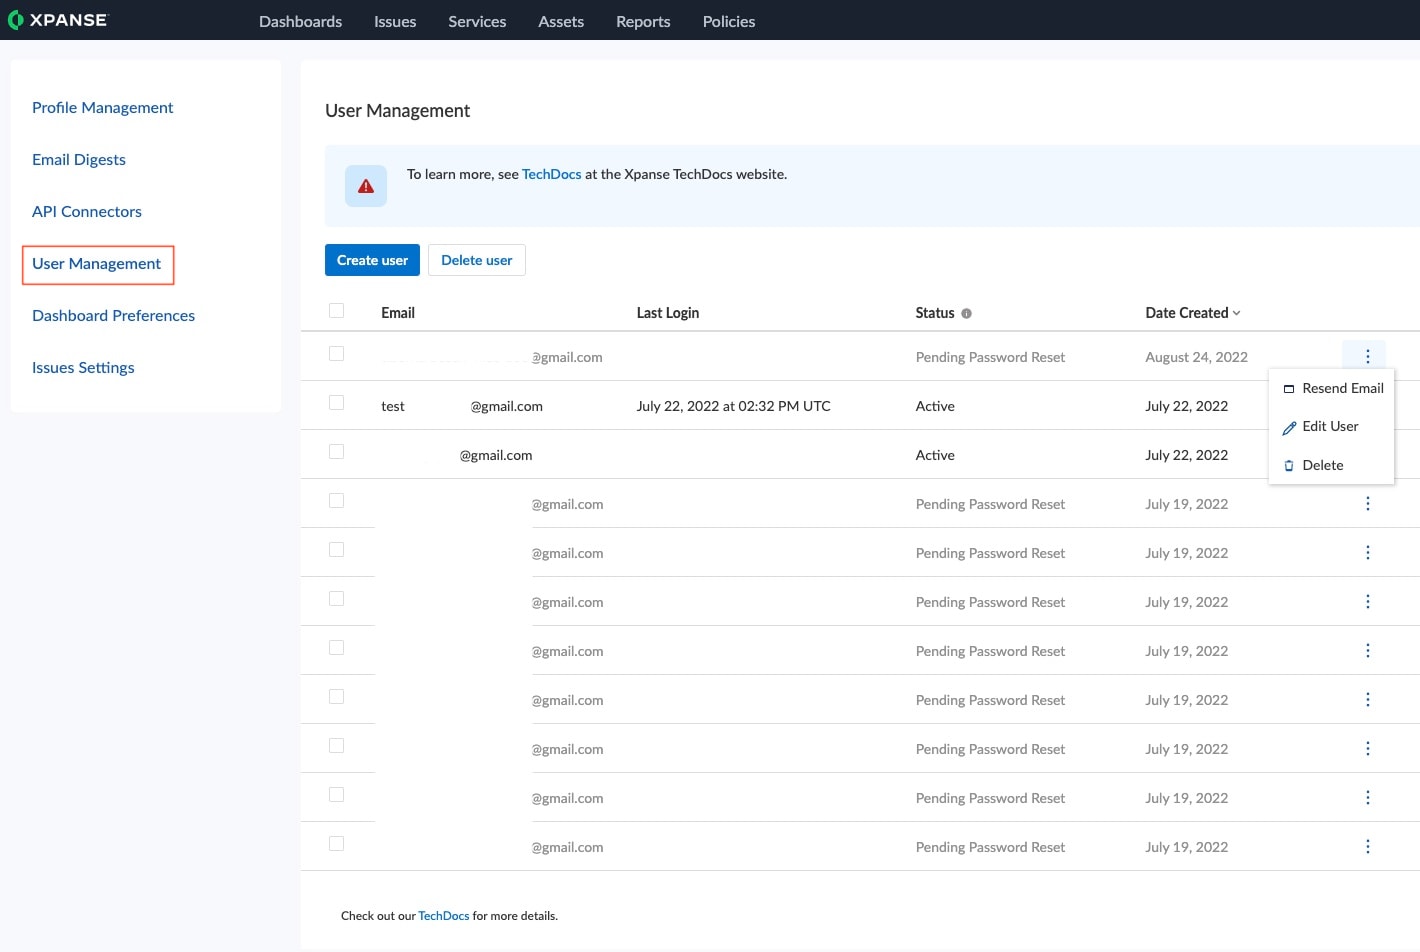Sort by the Date Created chevron

point(1237,313)
